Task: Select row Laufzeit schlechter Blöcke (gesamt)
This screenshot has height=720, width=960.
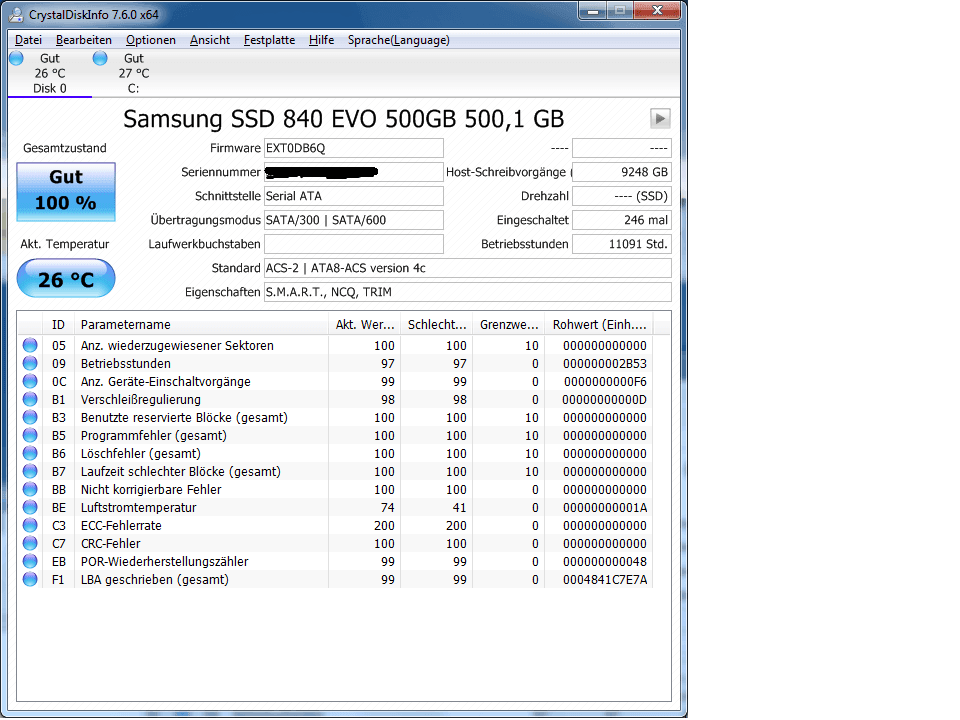Action: point(335,471)
